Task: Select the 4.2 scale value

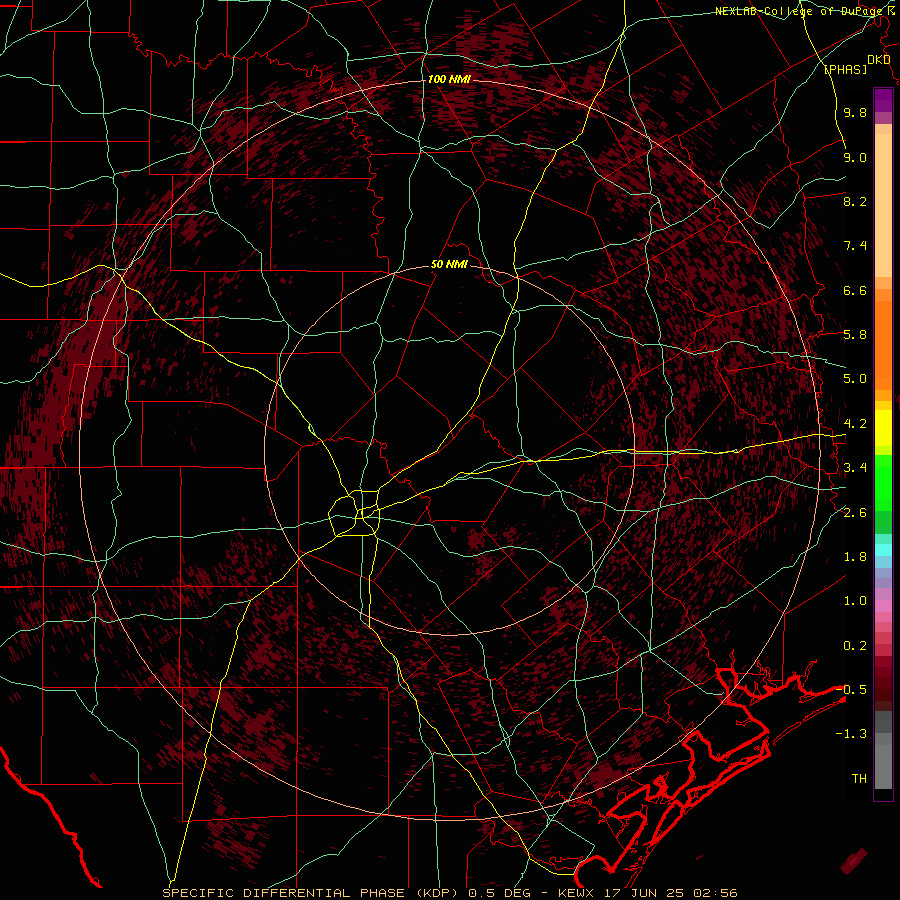Action: [x=855, y=424]
